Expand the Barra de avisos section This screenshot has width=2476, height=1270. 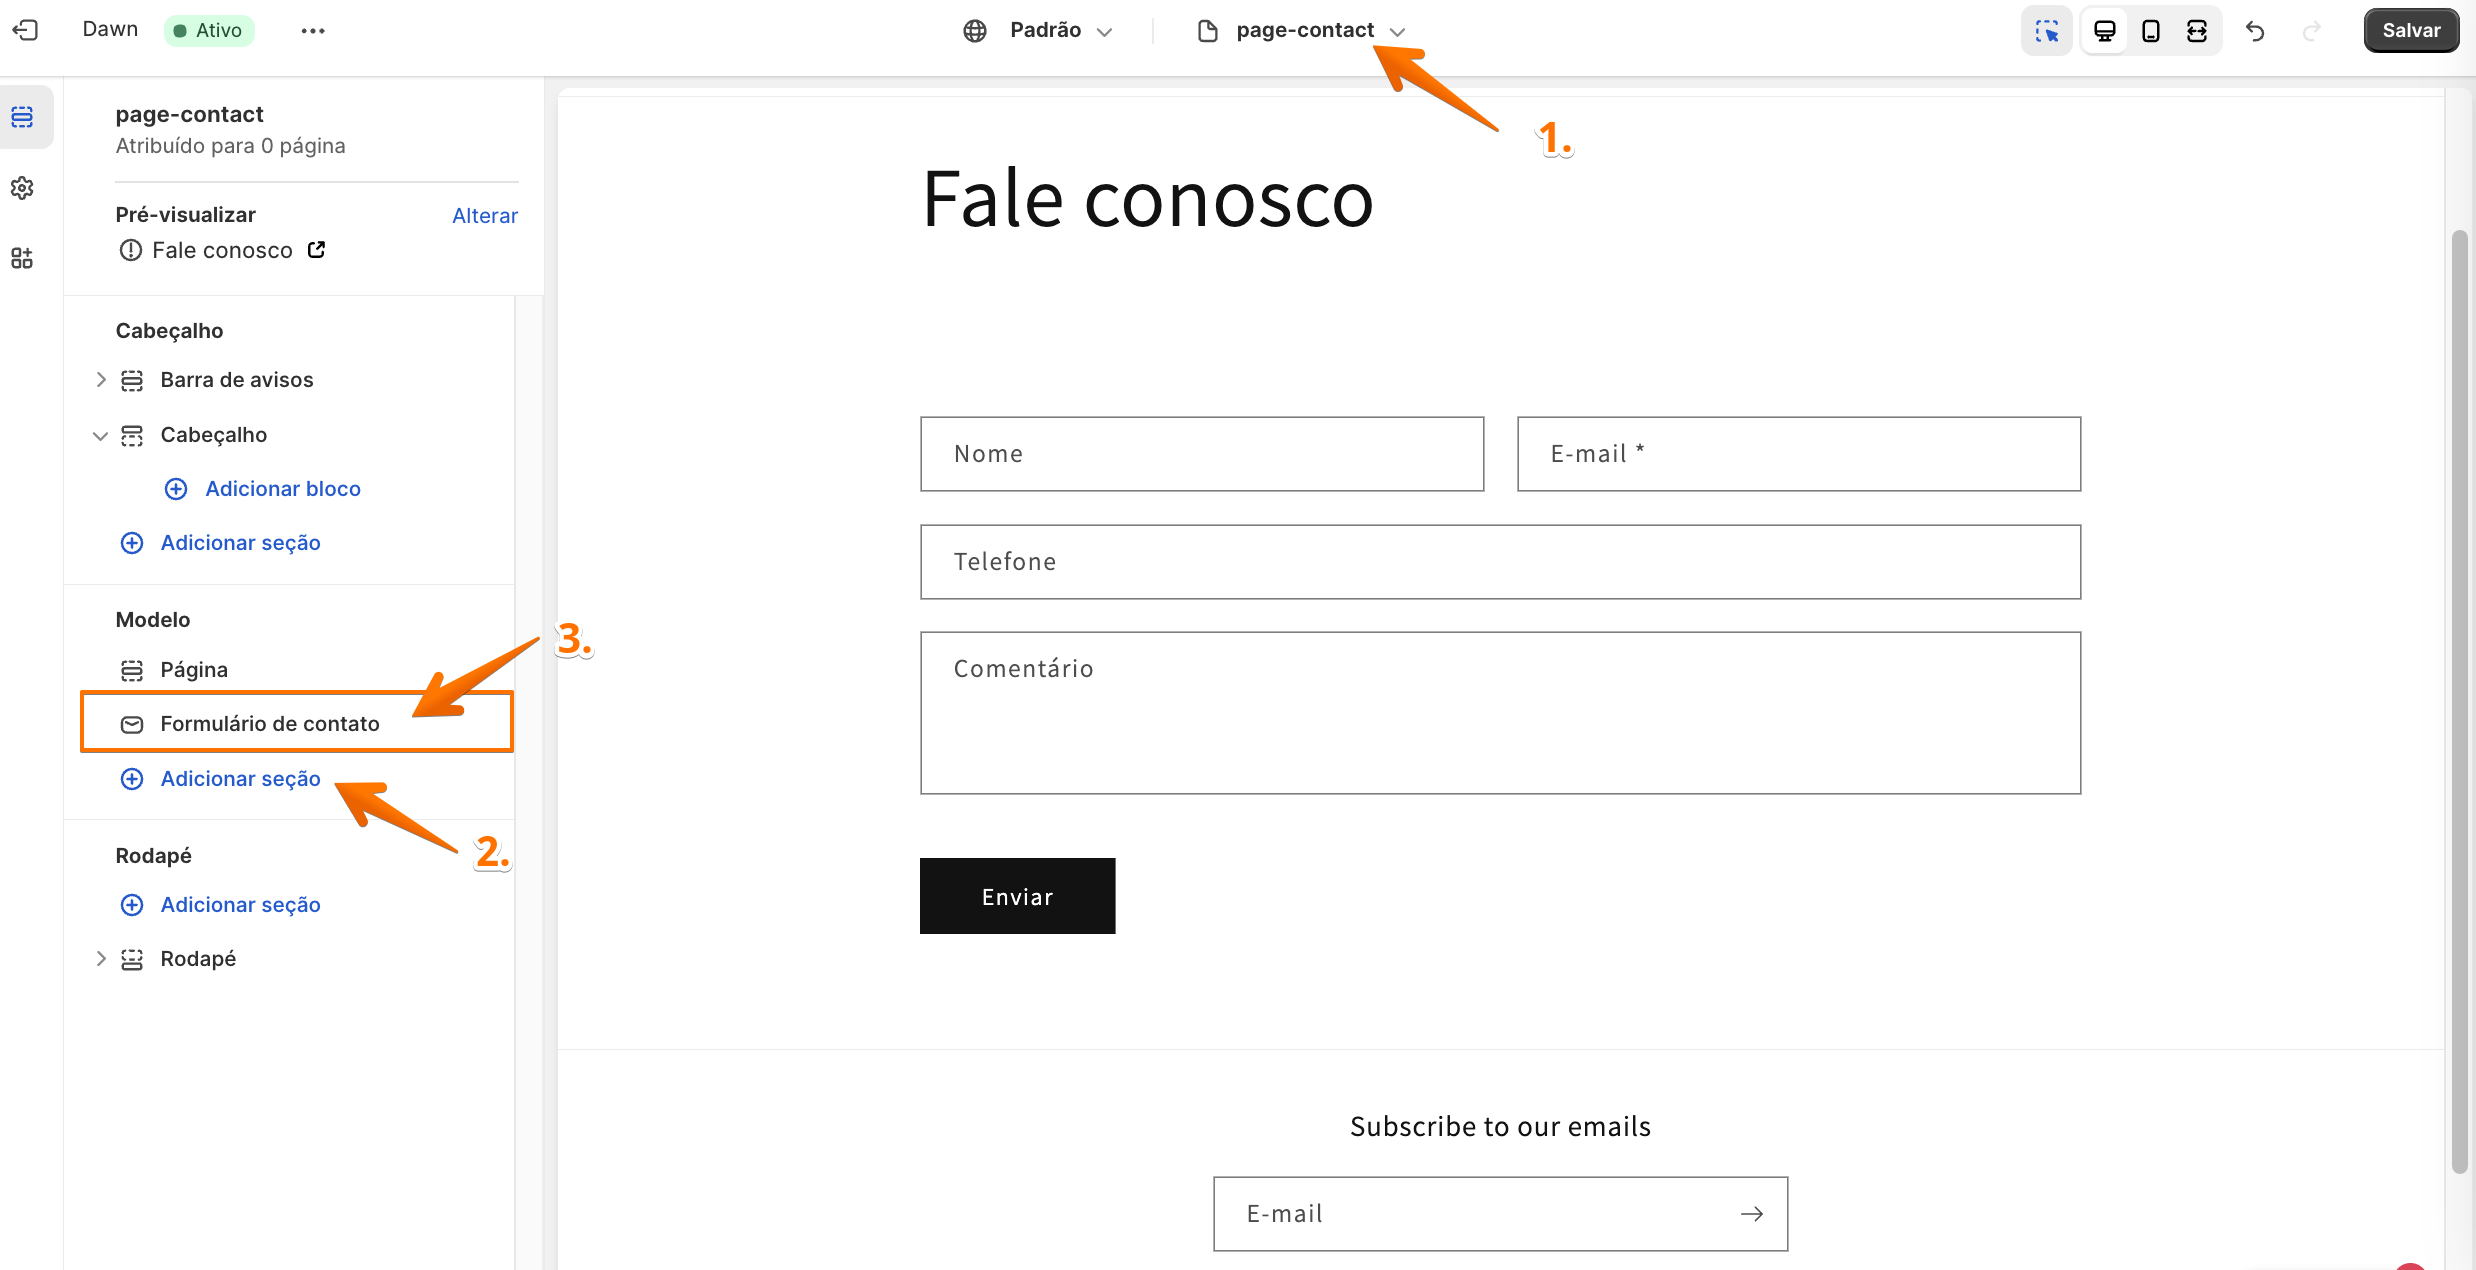coord(100,380)
